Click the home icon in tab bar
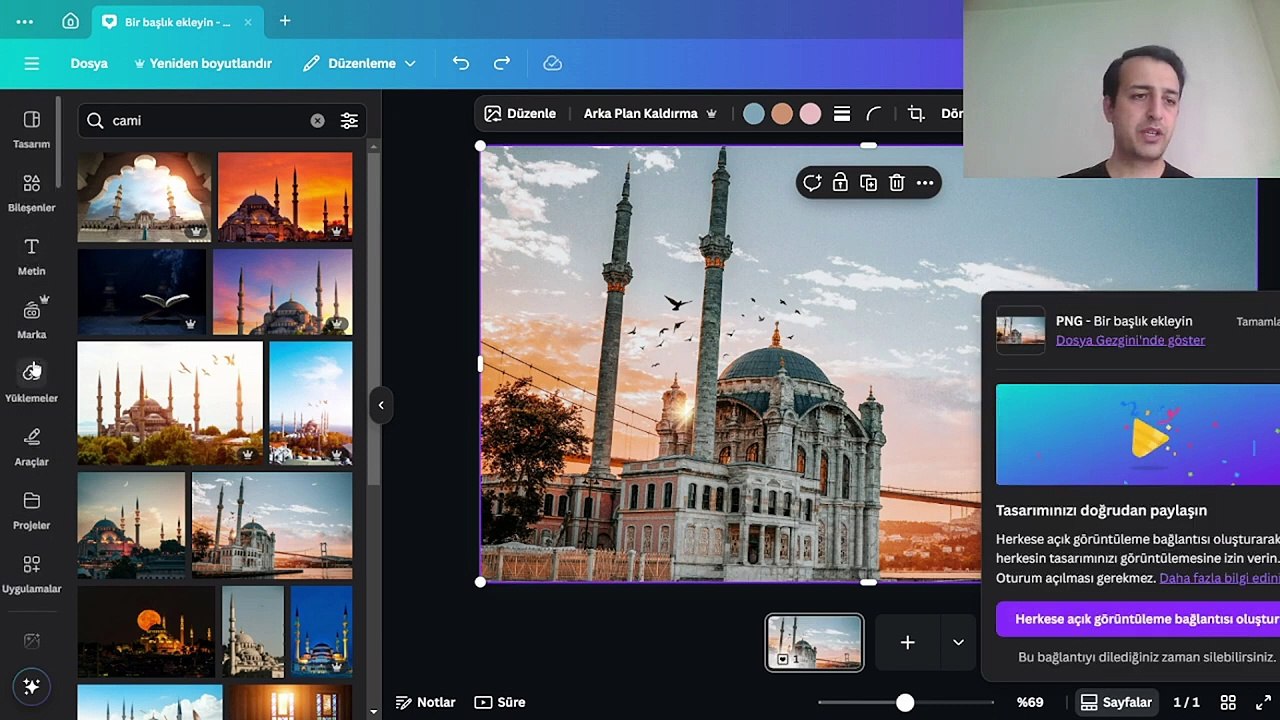Viewport: 1280px width, 720px height. coord(70,21)
